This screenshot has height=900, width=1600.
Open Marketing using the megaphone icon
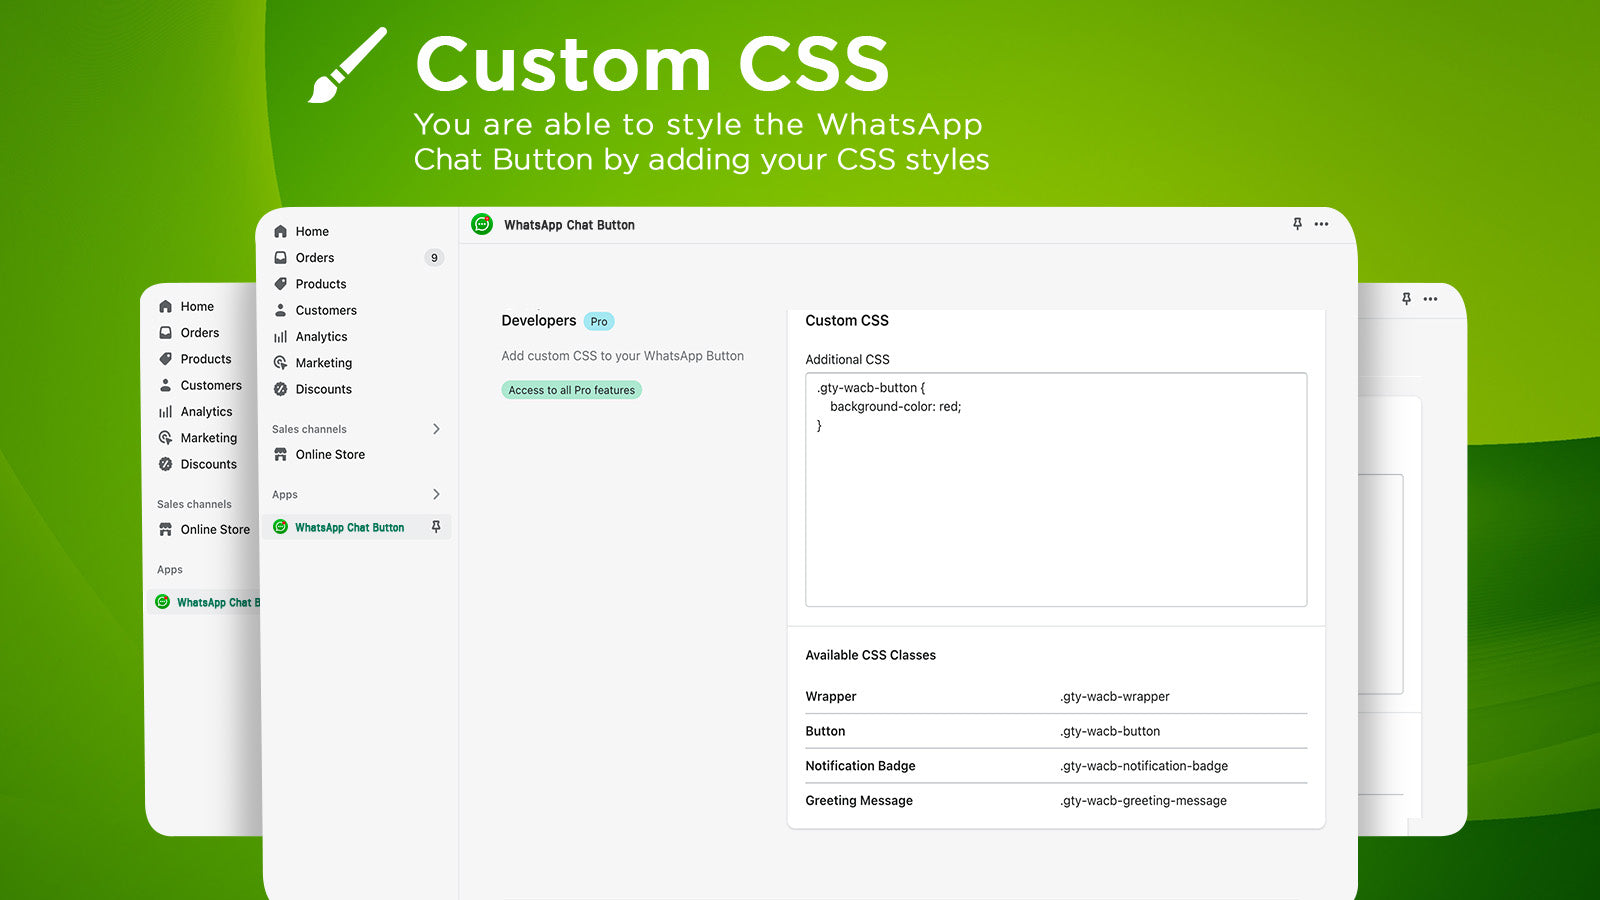pos(281,362)
